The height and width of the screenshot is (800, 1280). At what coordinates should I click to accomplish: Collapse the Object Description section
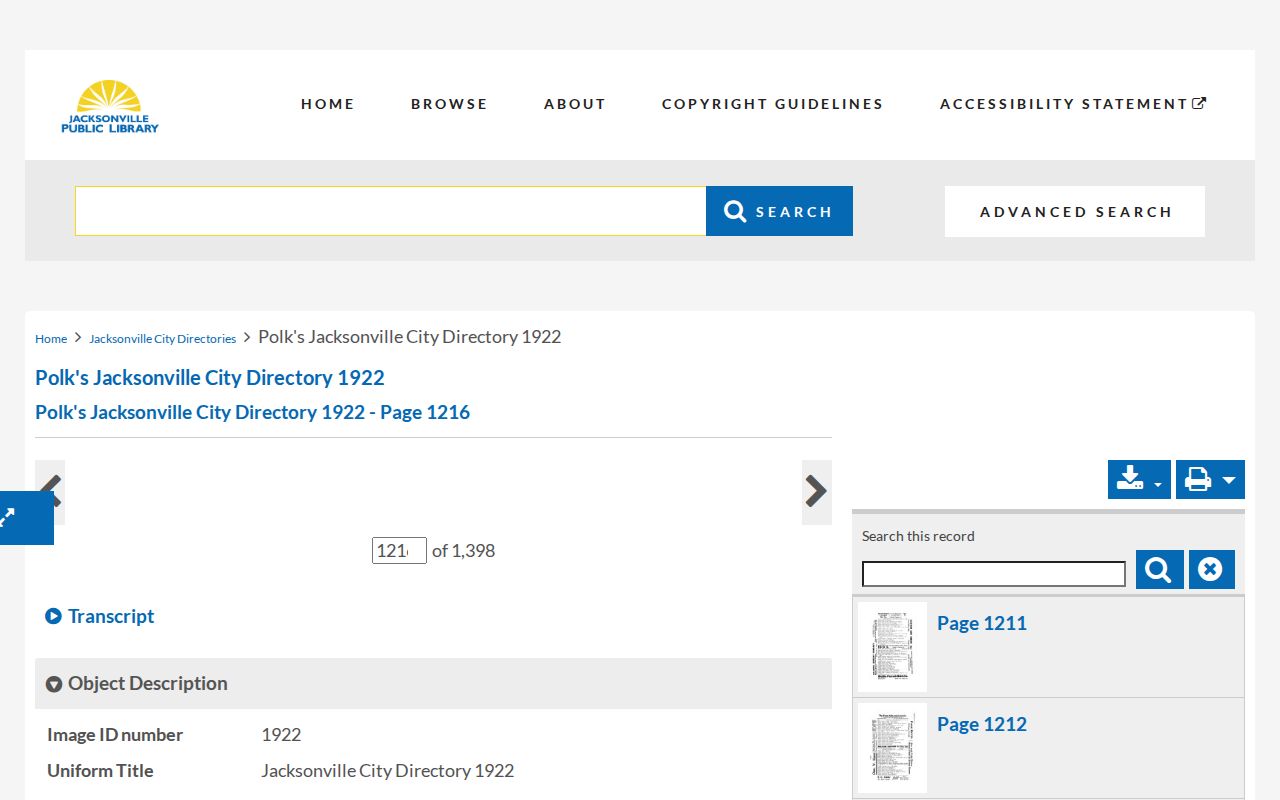[433, 684]
